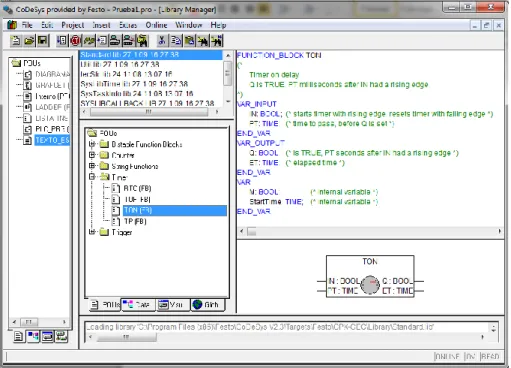Screen dimensions: 511x368
Task: Click the library list vertical scrollbar down arrow
Action: [x=228, y=101]
